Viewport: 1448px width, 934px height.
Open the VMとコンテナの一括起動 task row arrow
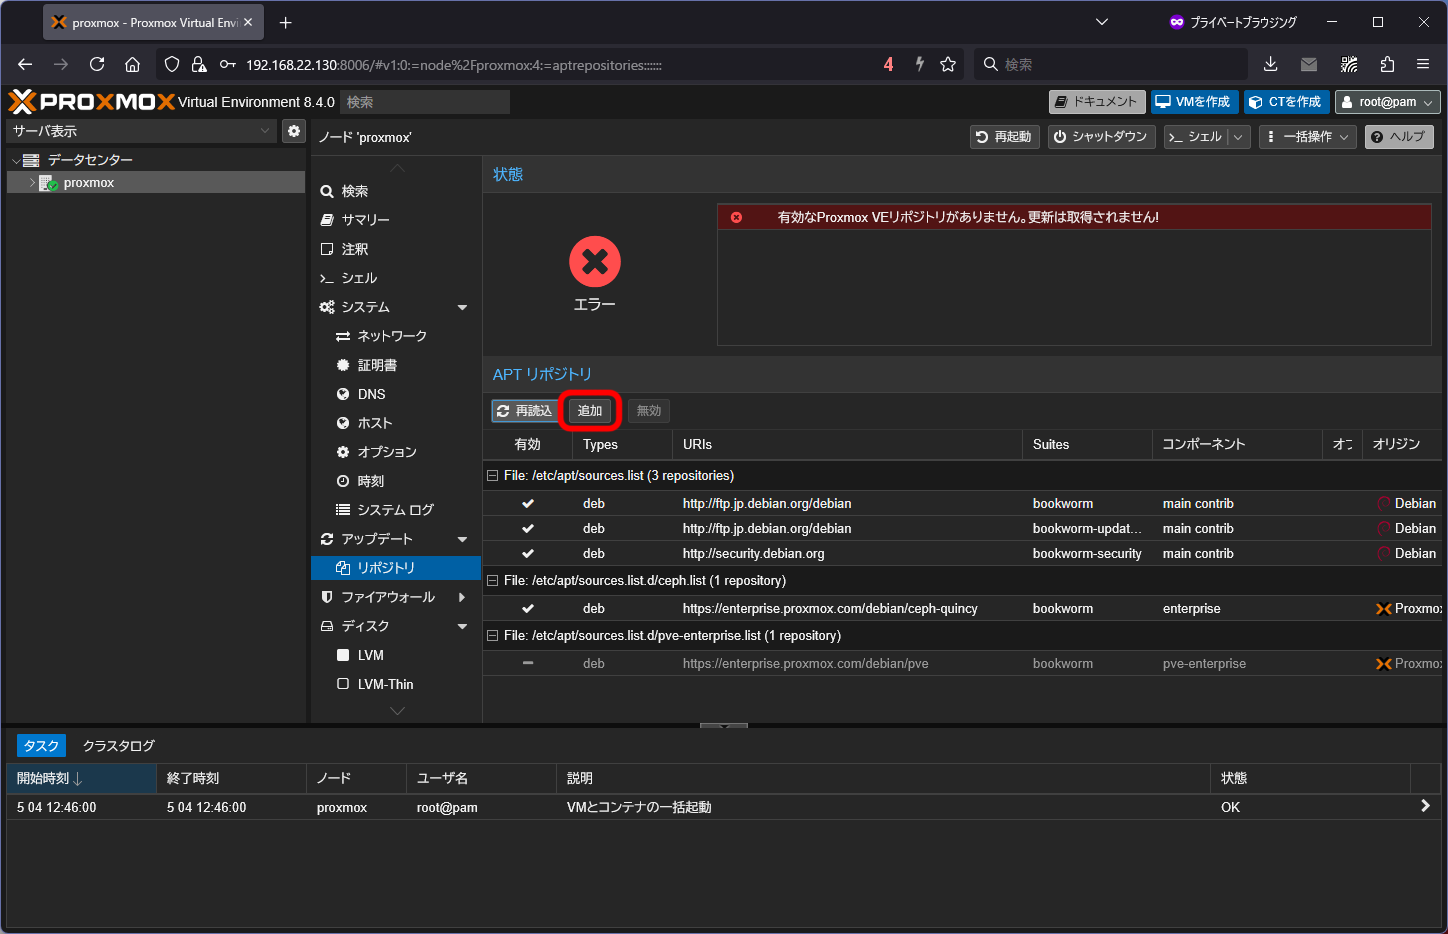coord(1425,806)
